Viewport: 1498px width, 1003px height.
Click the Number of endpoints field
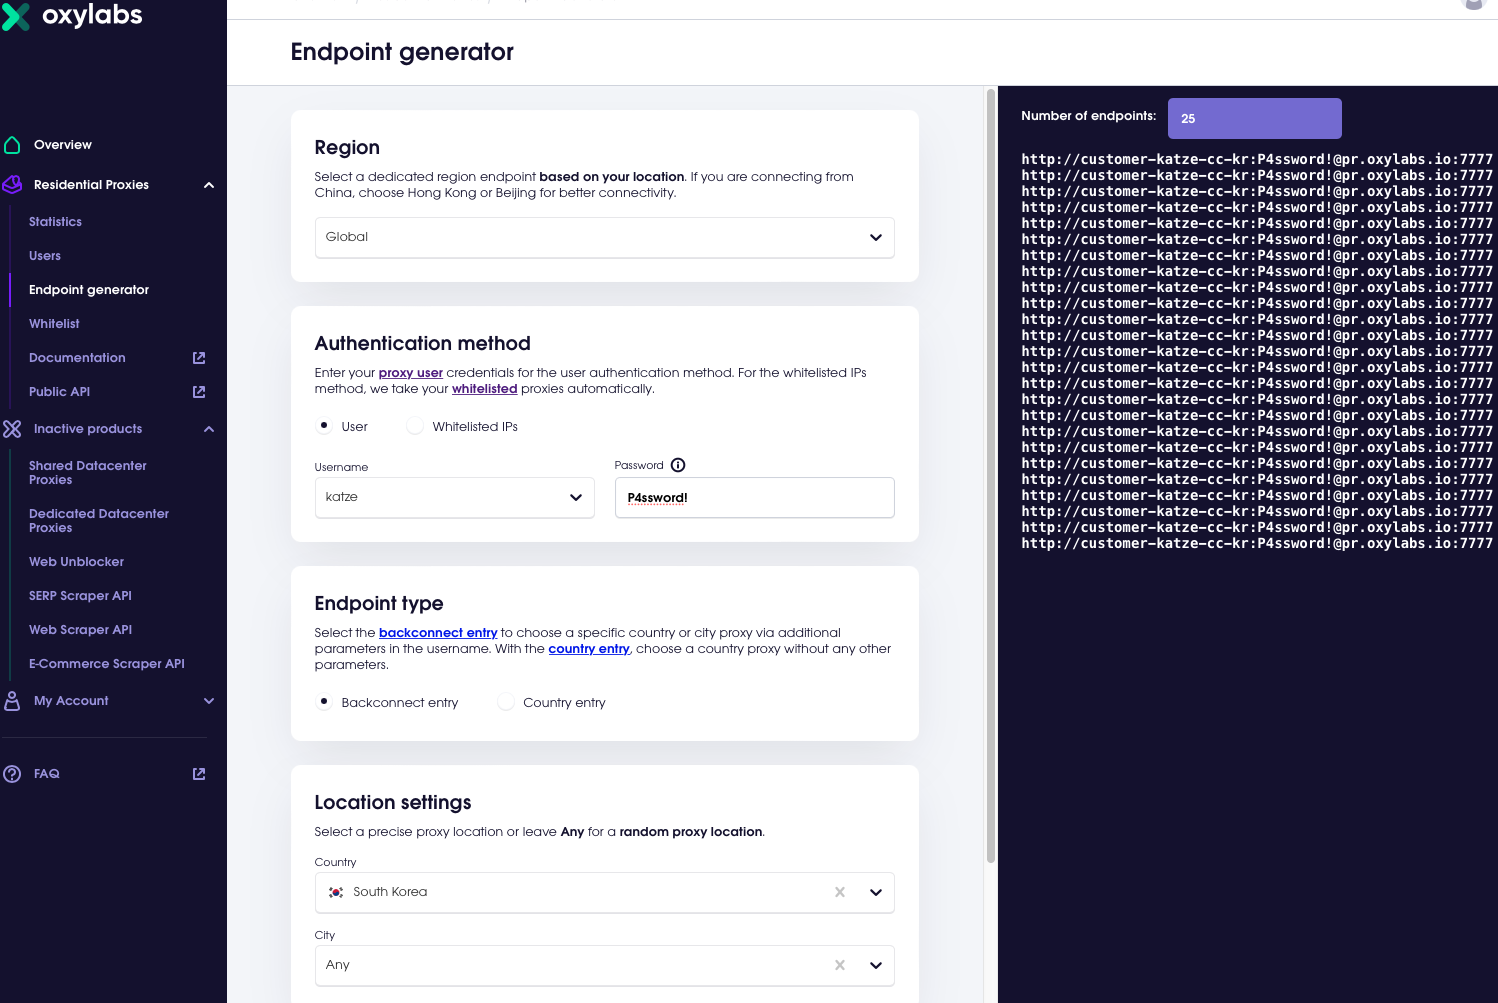coord(1254,118)
